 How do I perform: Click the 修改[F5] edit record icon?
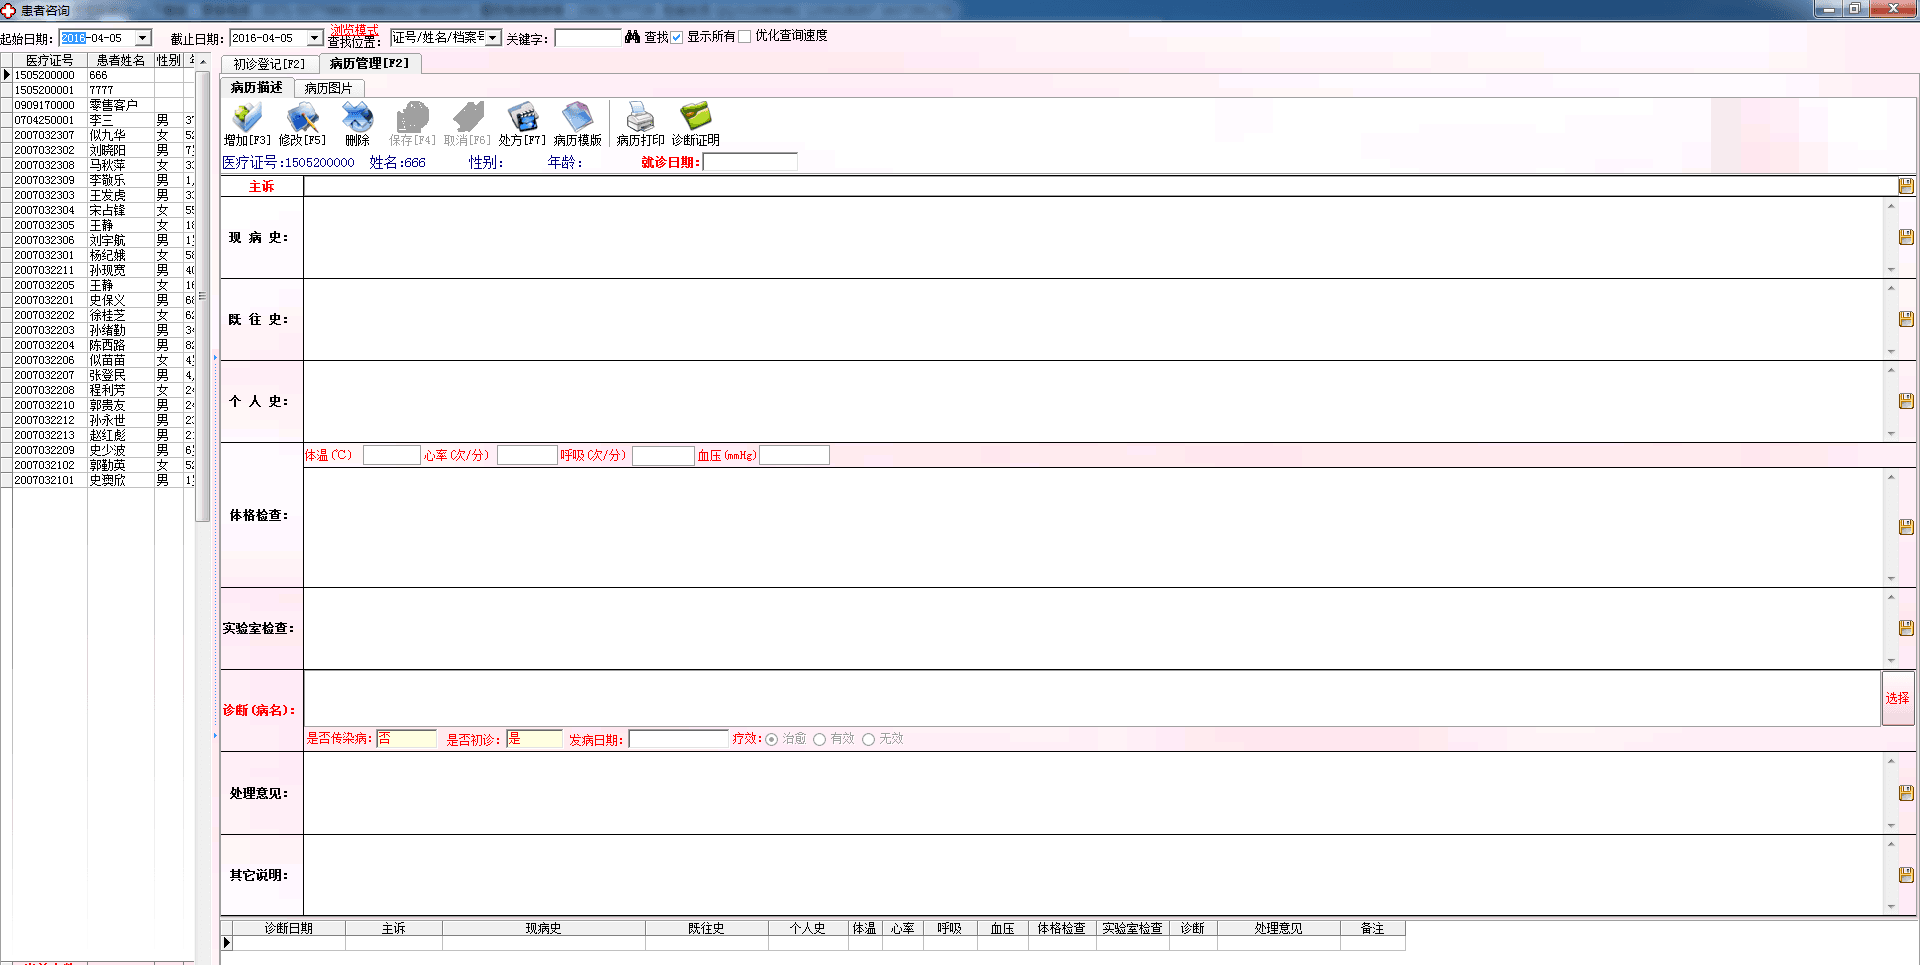(x=302, y=118)
